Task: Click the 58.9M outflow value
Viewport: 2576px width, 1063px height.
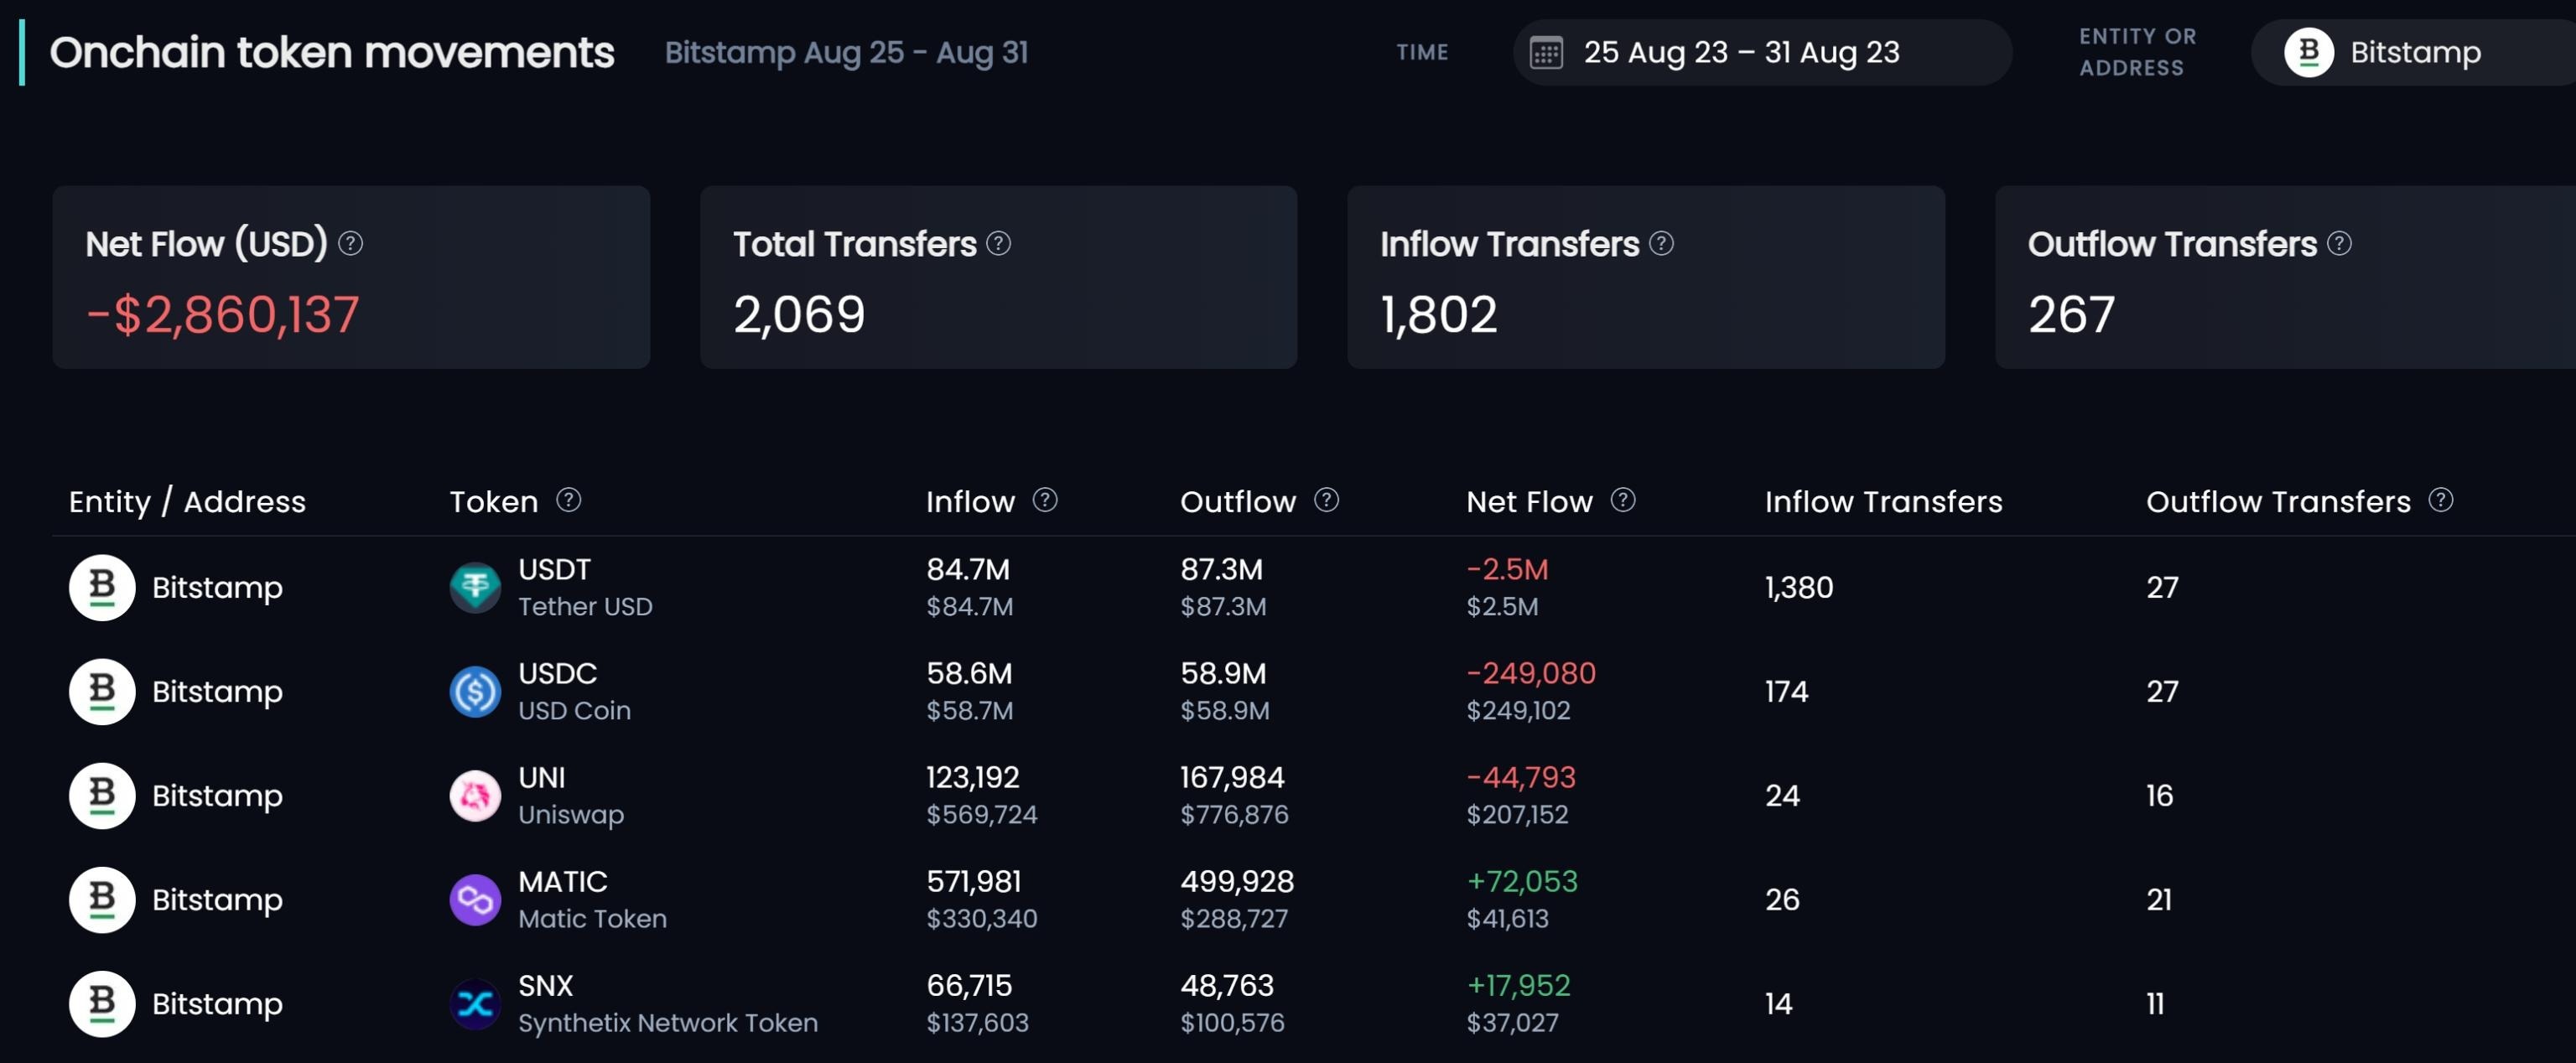Action: click(x=1223, y=673)
